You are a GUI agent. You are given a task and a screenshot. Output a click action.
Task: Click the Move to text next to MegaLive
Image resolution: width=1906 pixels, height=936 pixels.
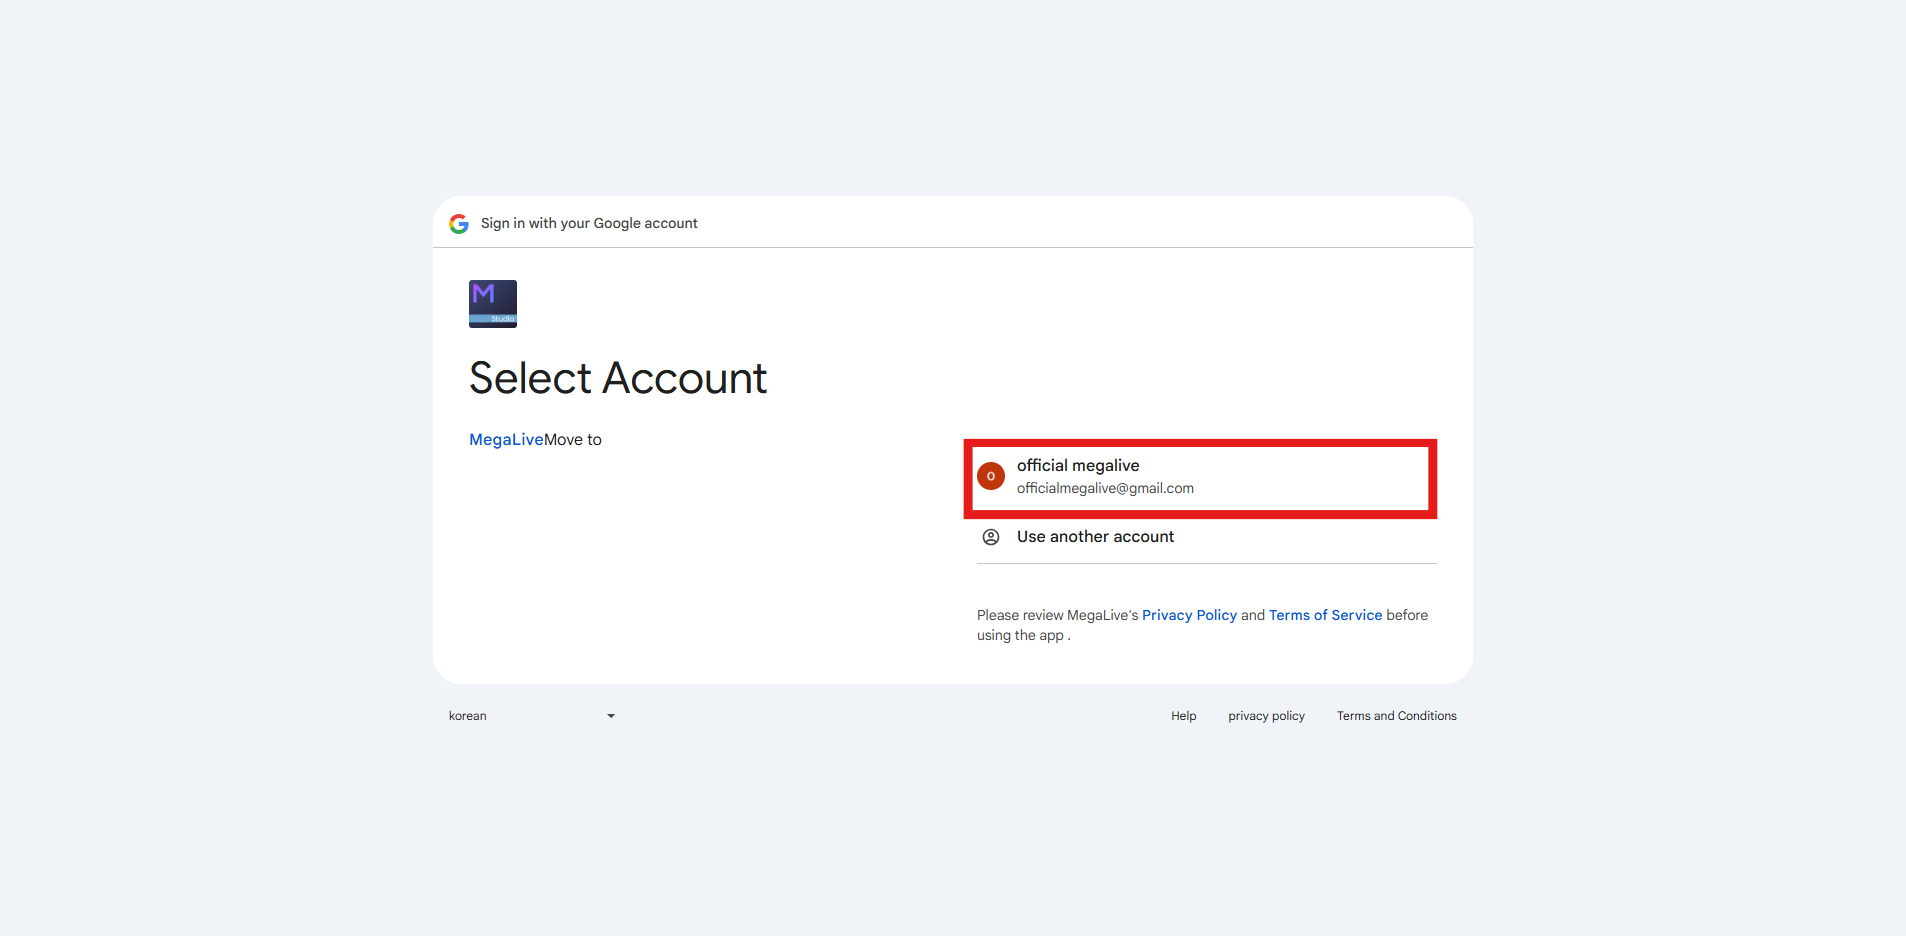(x=573, y=439)
